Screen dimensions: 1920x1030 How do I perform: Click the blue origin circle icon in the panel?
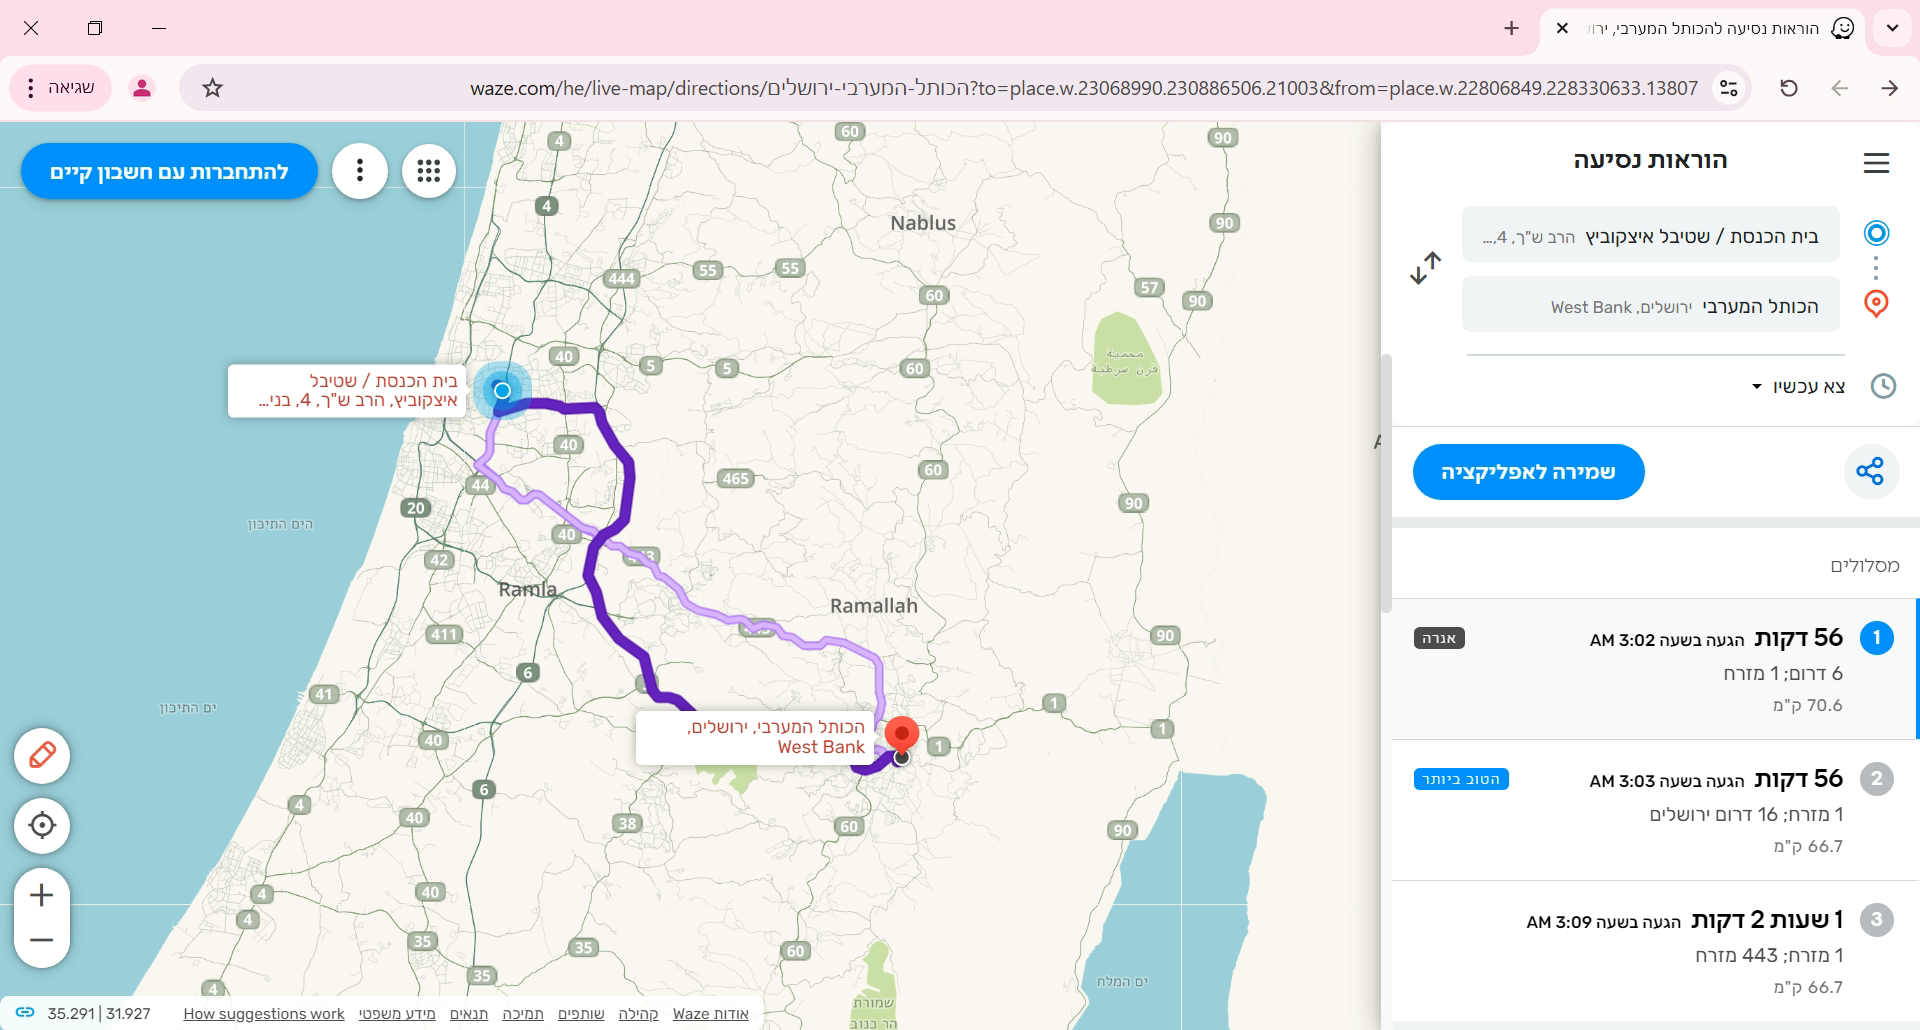click(1876, 233)
